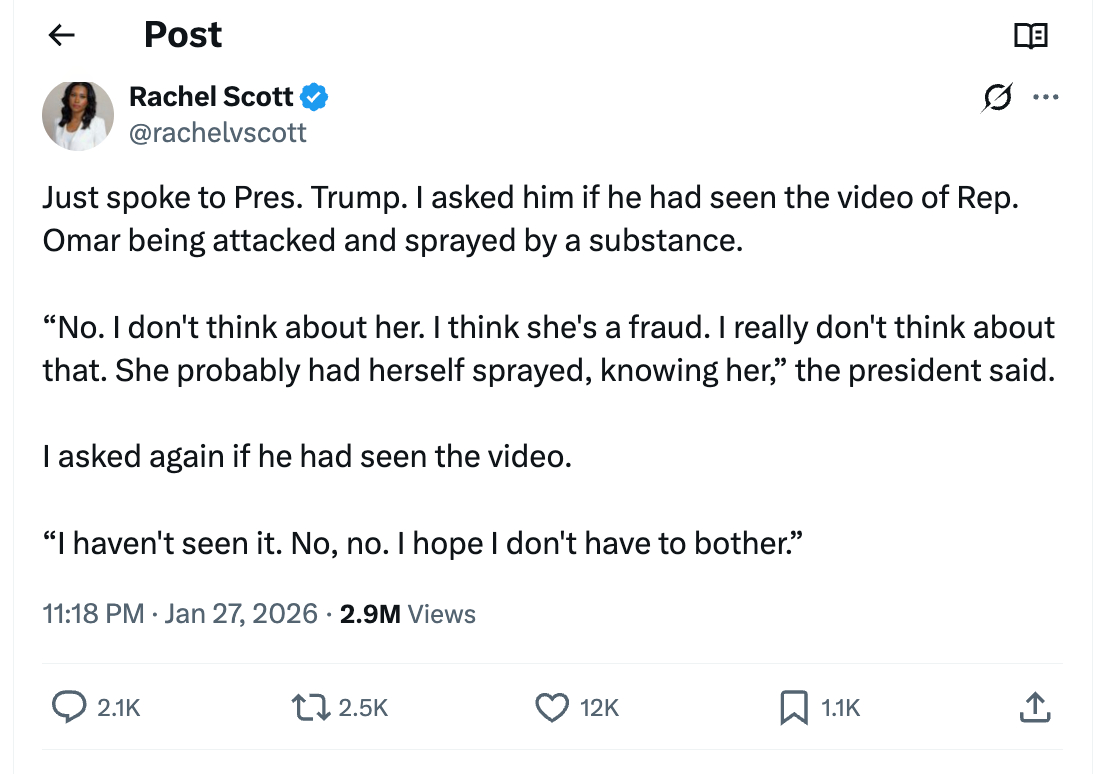
Task: Click the 2.1K replies count
Action: click(119, 708)
